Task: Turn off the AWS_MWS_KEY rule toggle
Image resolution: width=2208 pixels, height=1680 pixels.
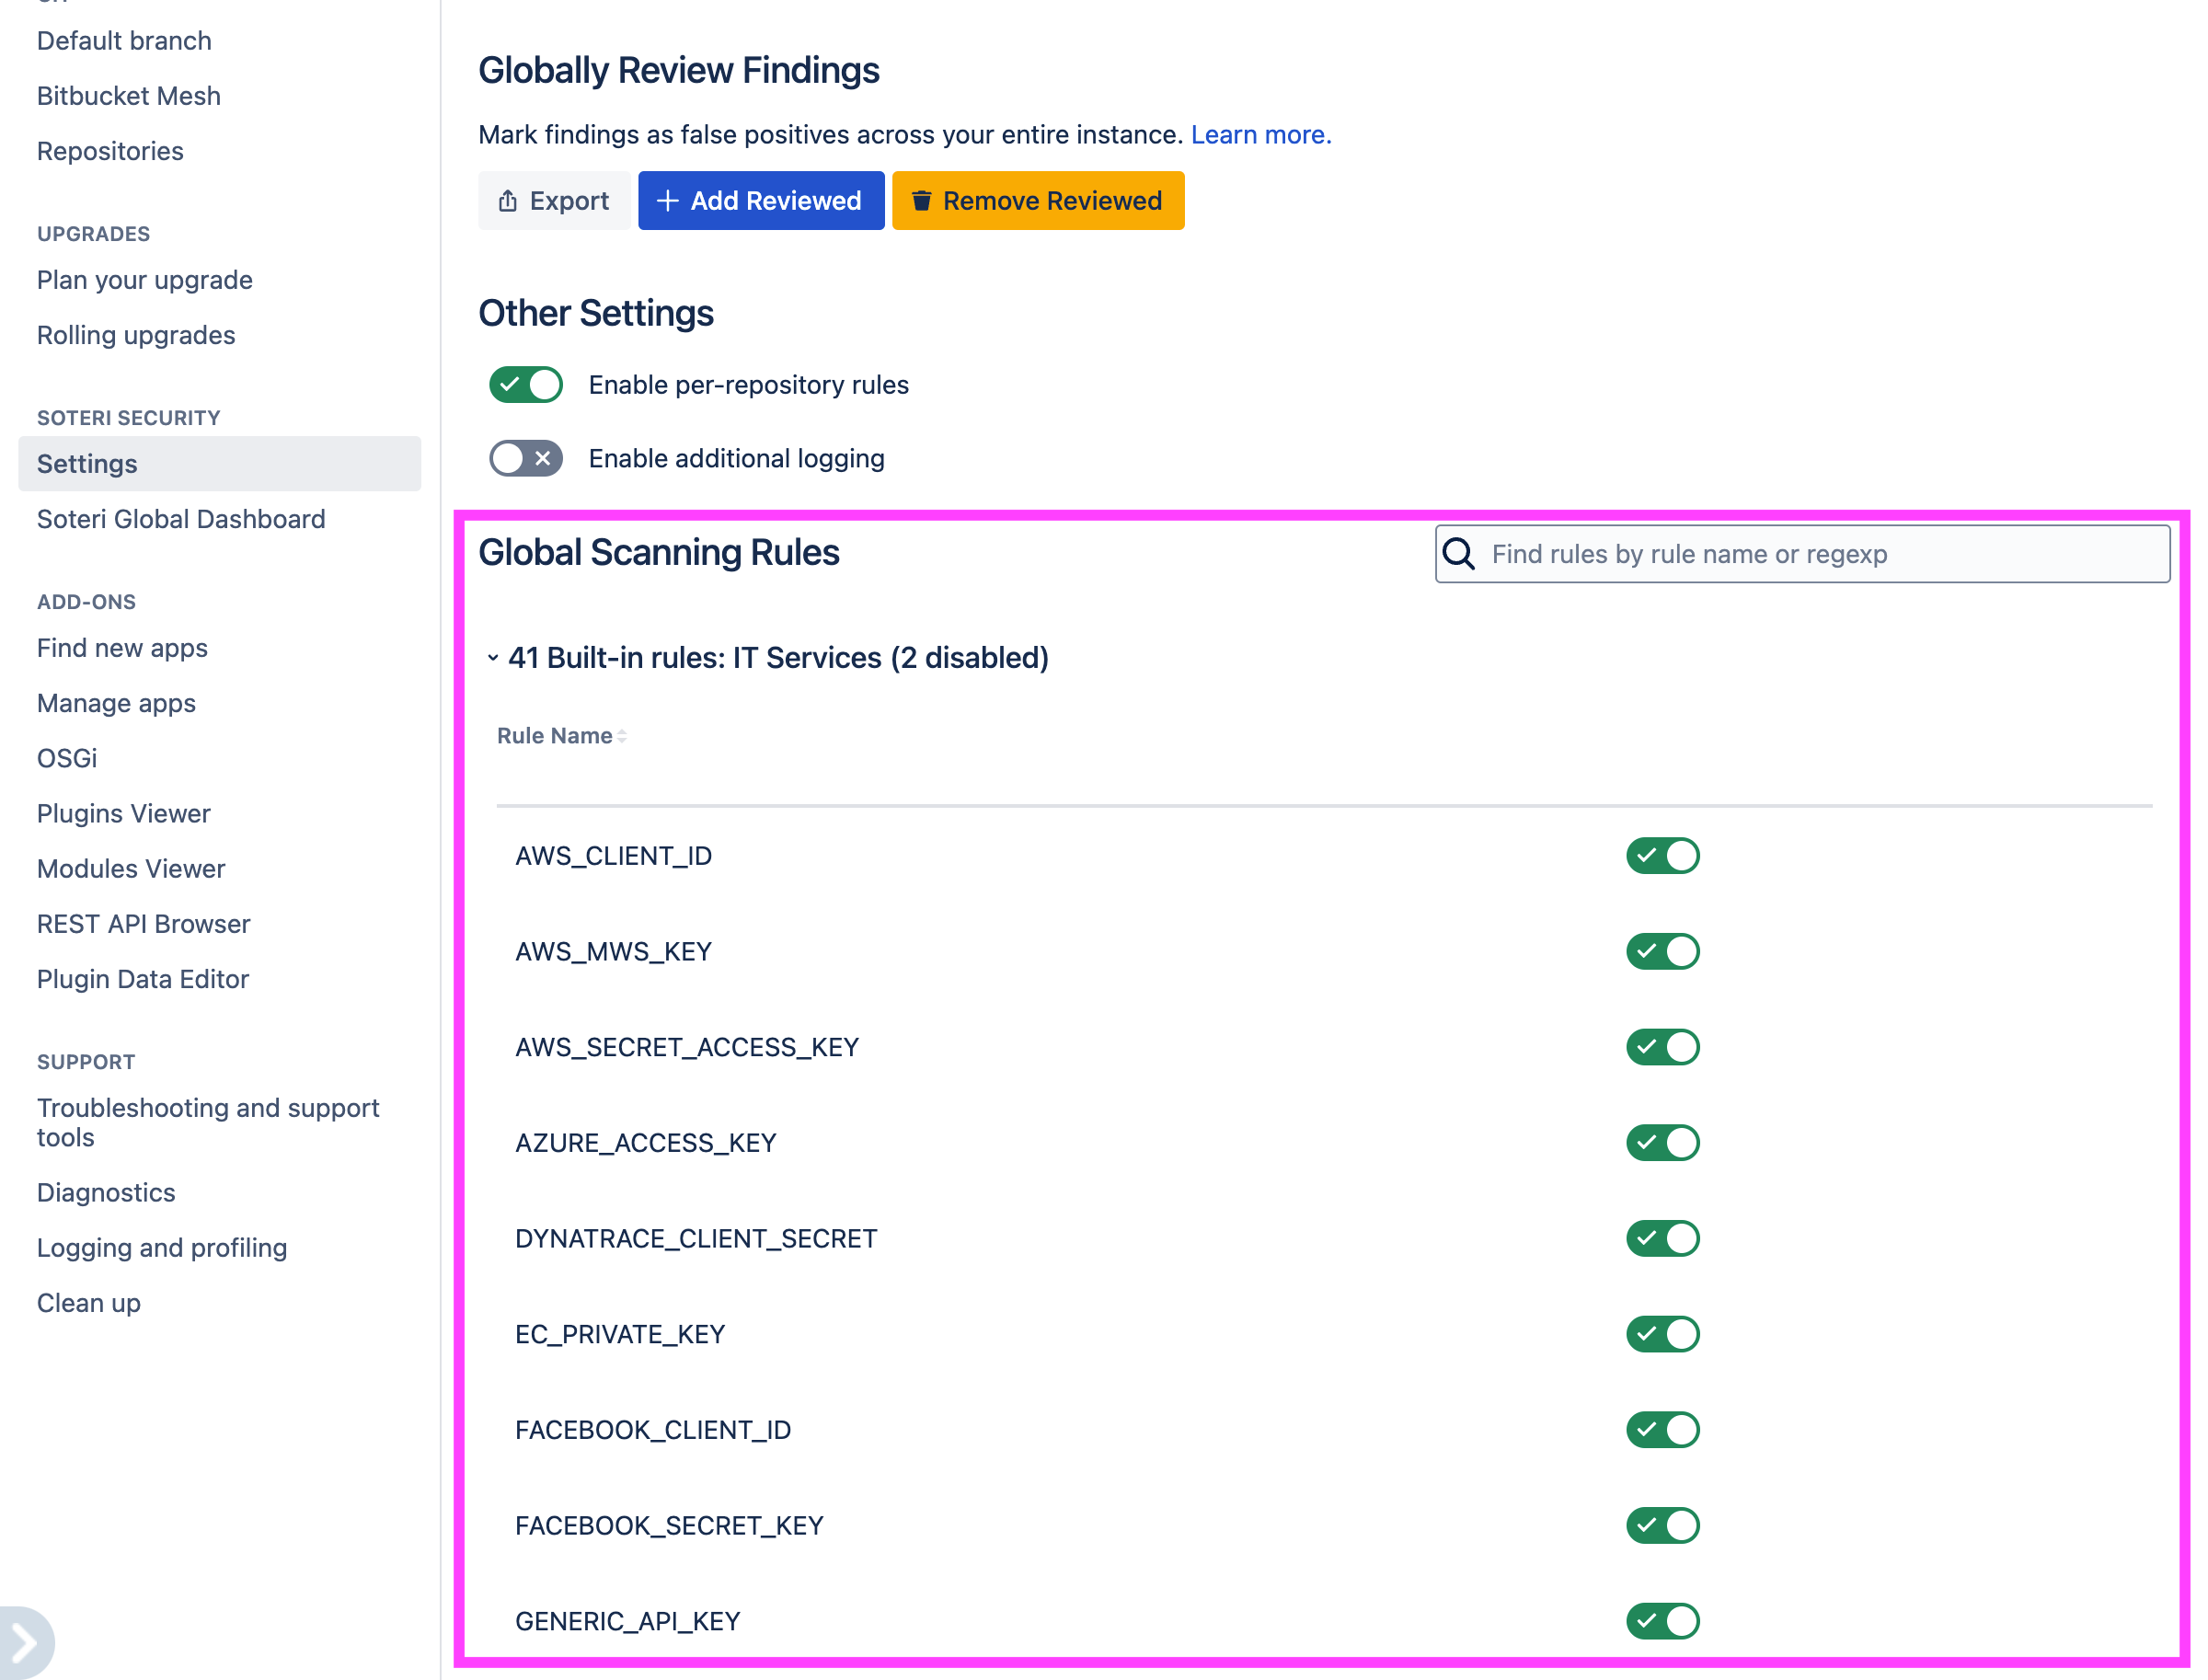Action: point(1662,951)
